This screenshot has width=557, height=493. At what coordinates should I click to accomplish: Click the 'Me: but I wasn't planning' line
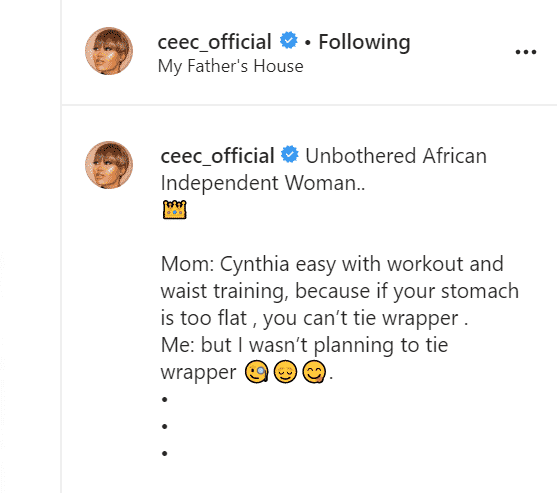coord(304,345)
